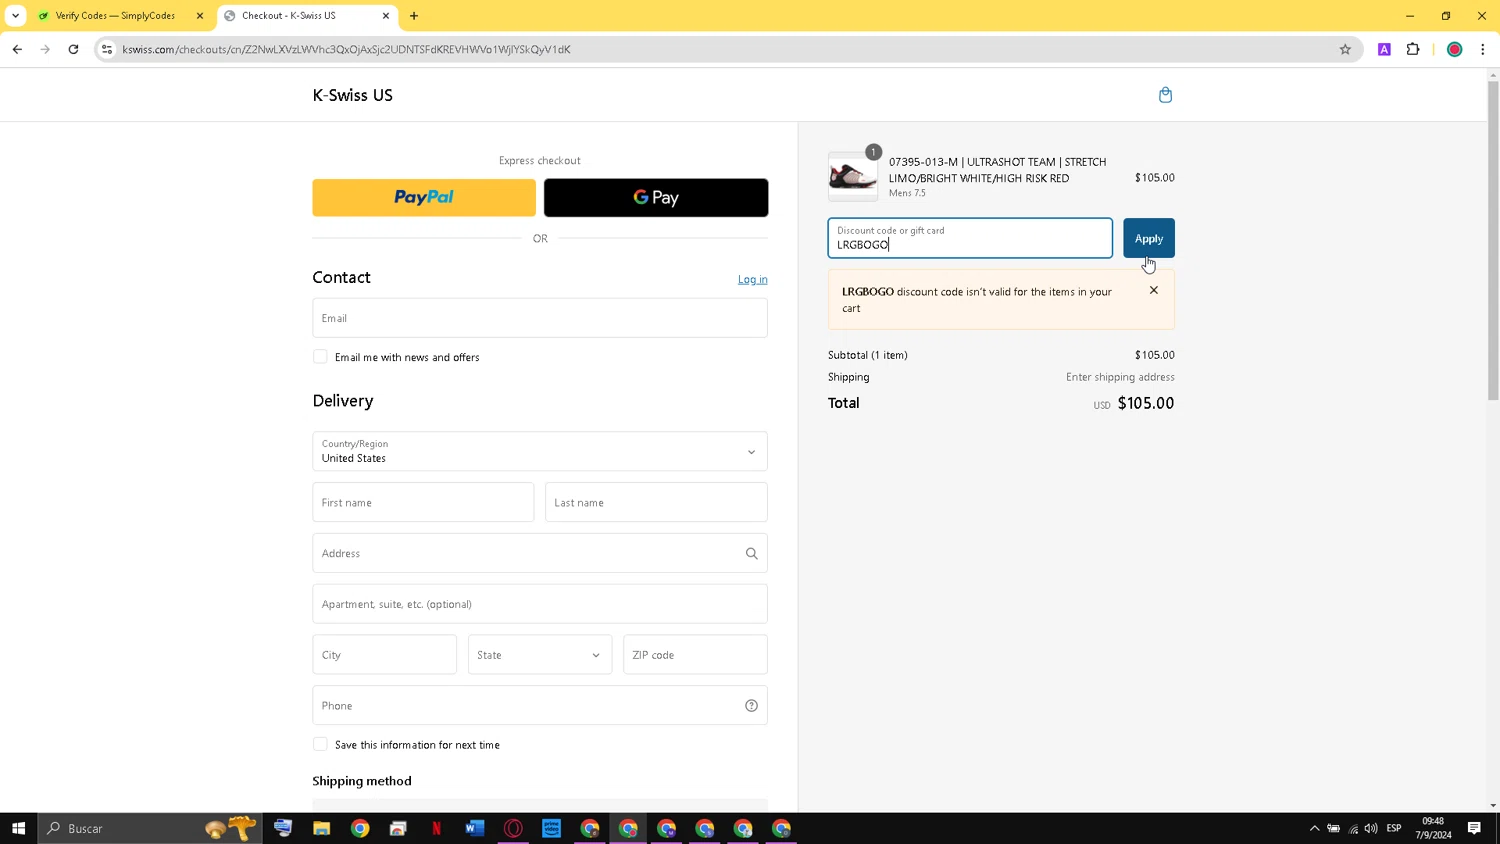Click the Phone number field
The width and height of the screenshot is (1500, 844).
(x=540, y=706)
